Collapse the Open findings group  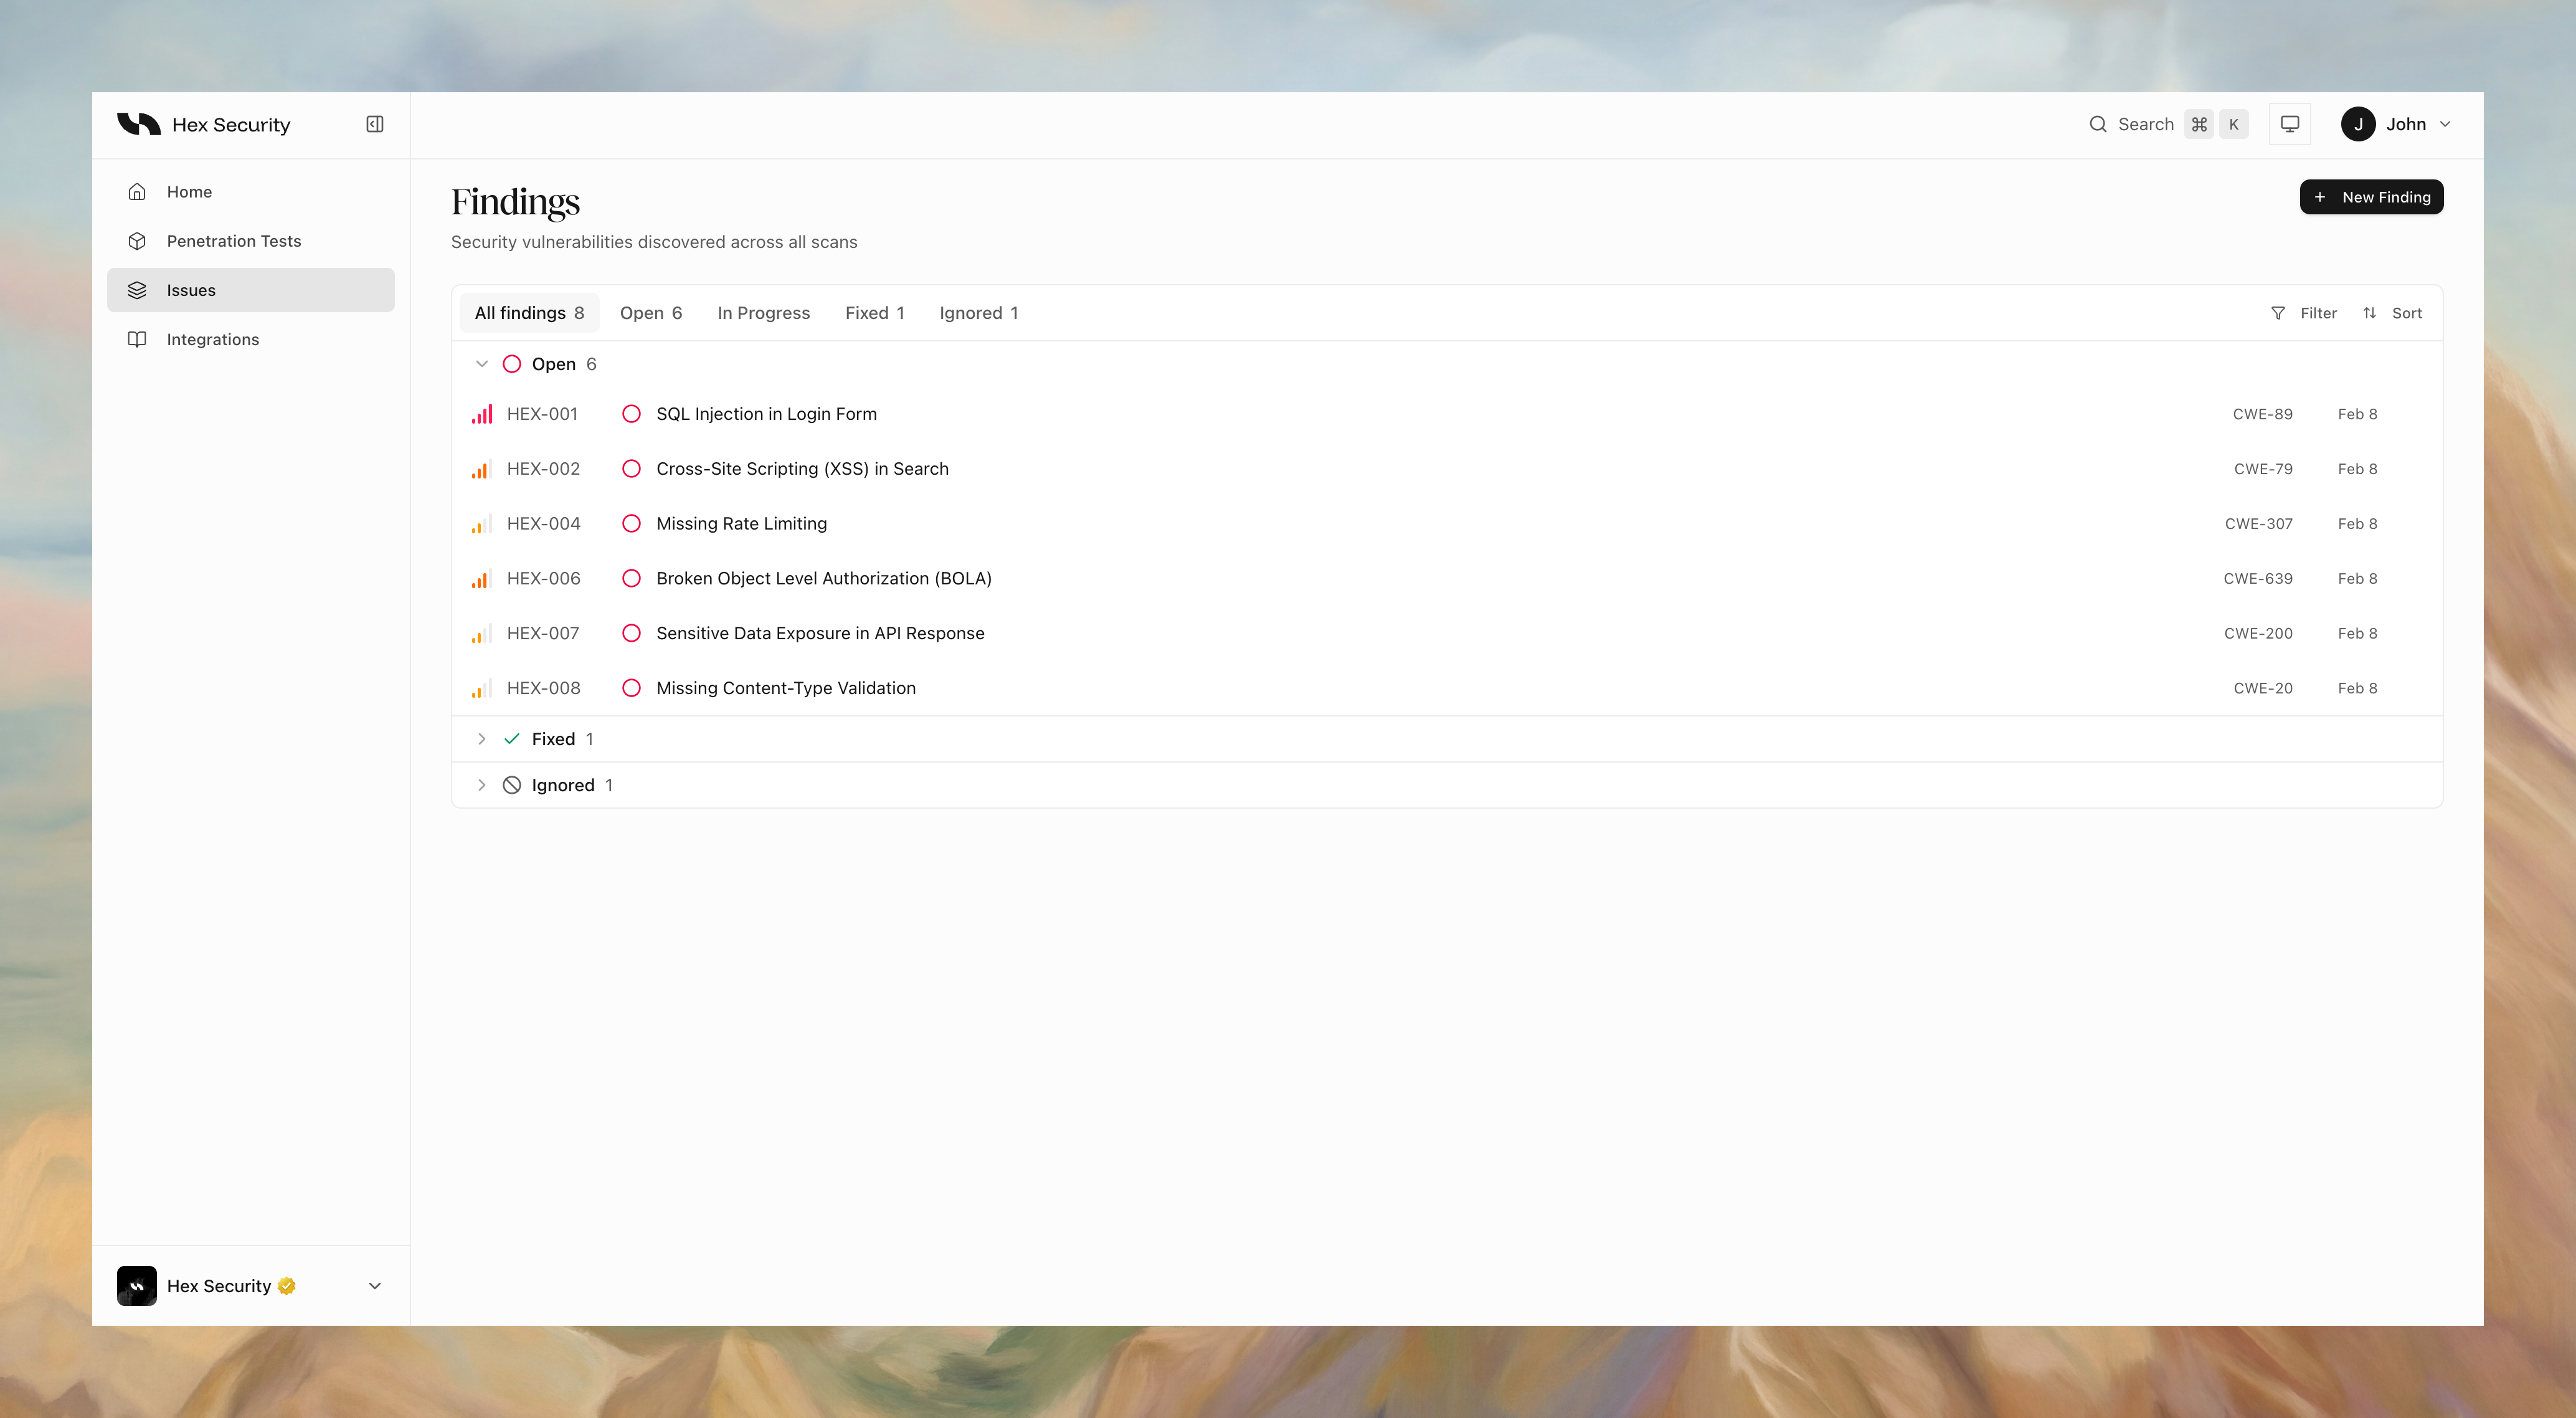tap(481, 364)
